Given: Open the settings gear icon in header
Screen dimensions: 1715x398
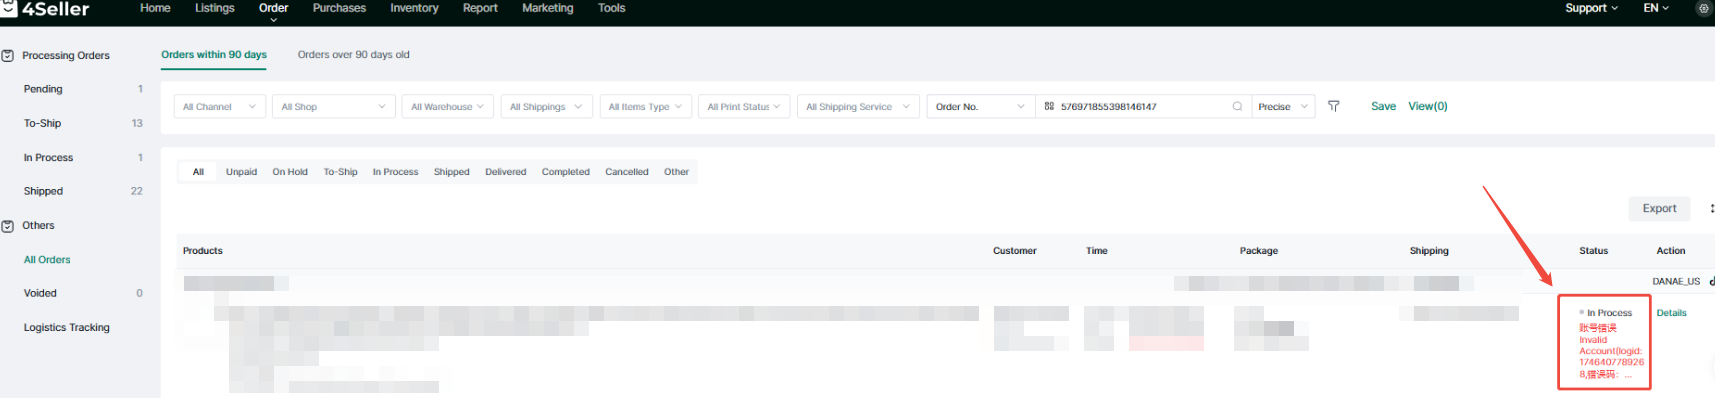Looking at the screenshot, I should 1704,8.
